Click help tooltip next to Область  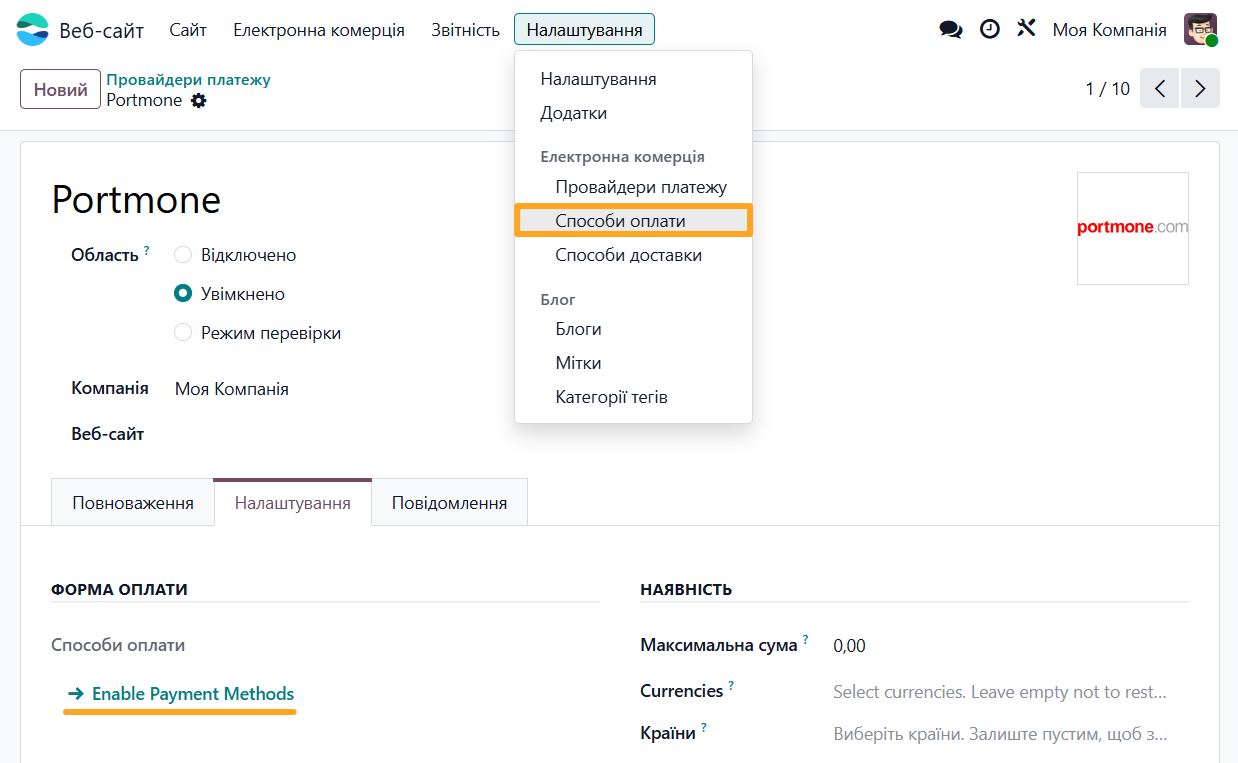pos(146,250)
